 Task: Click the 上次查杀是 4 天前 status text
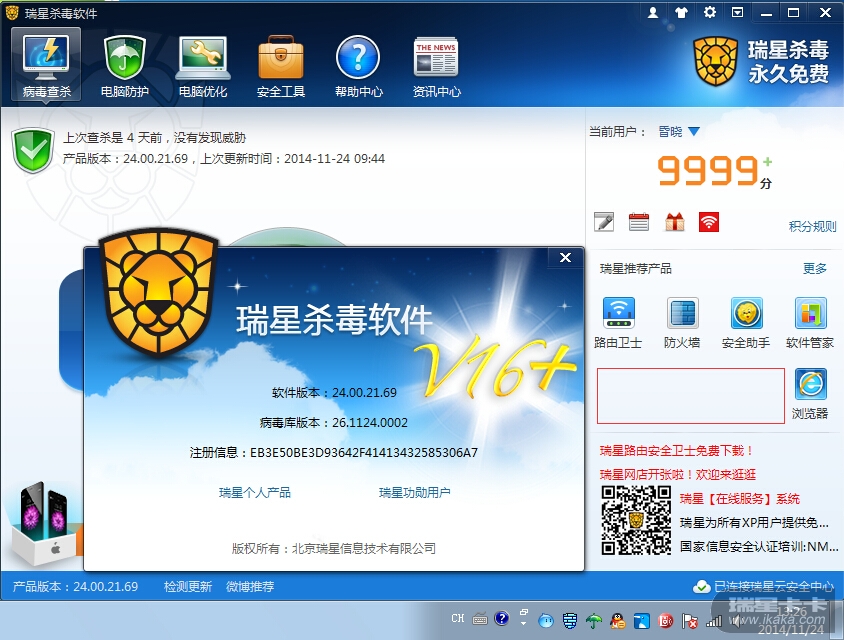click(x=154, y=138)
